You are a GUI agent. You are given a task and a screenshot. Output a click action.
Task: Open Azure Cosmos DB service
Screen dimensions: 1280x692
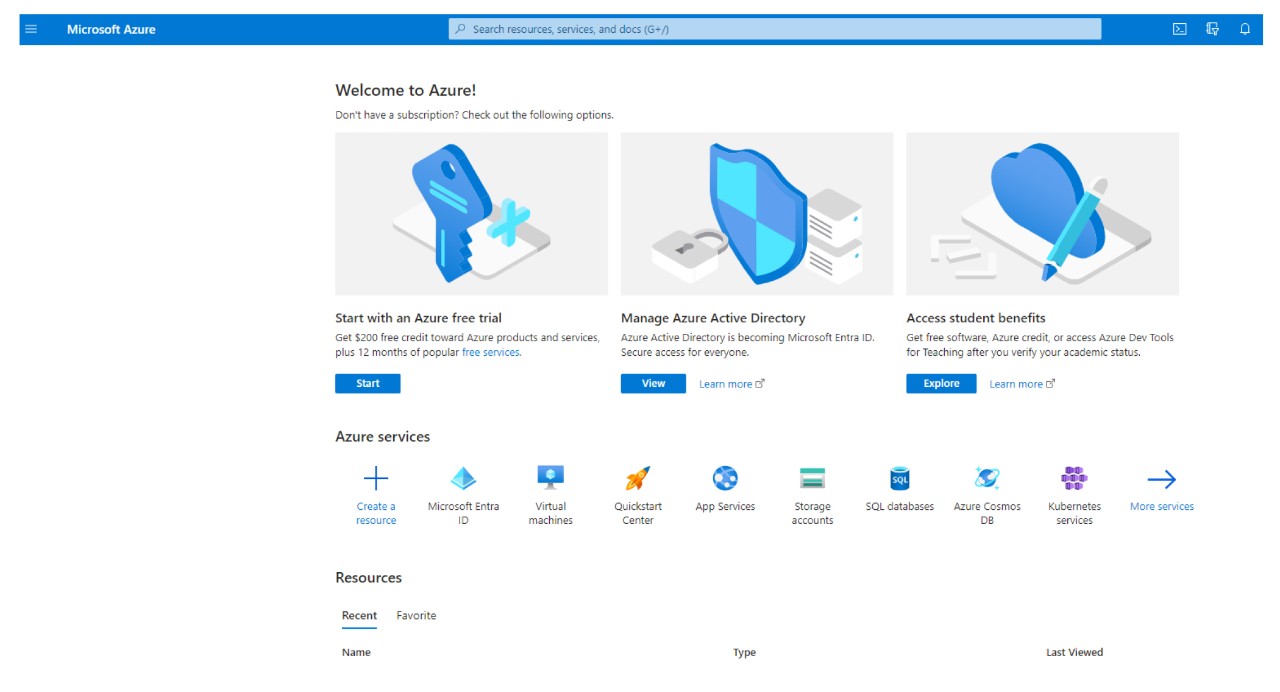coord(987,478)
